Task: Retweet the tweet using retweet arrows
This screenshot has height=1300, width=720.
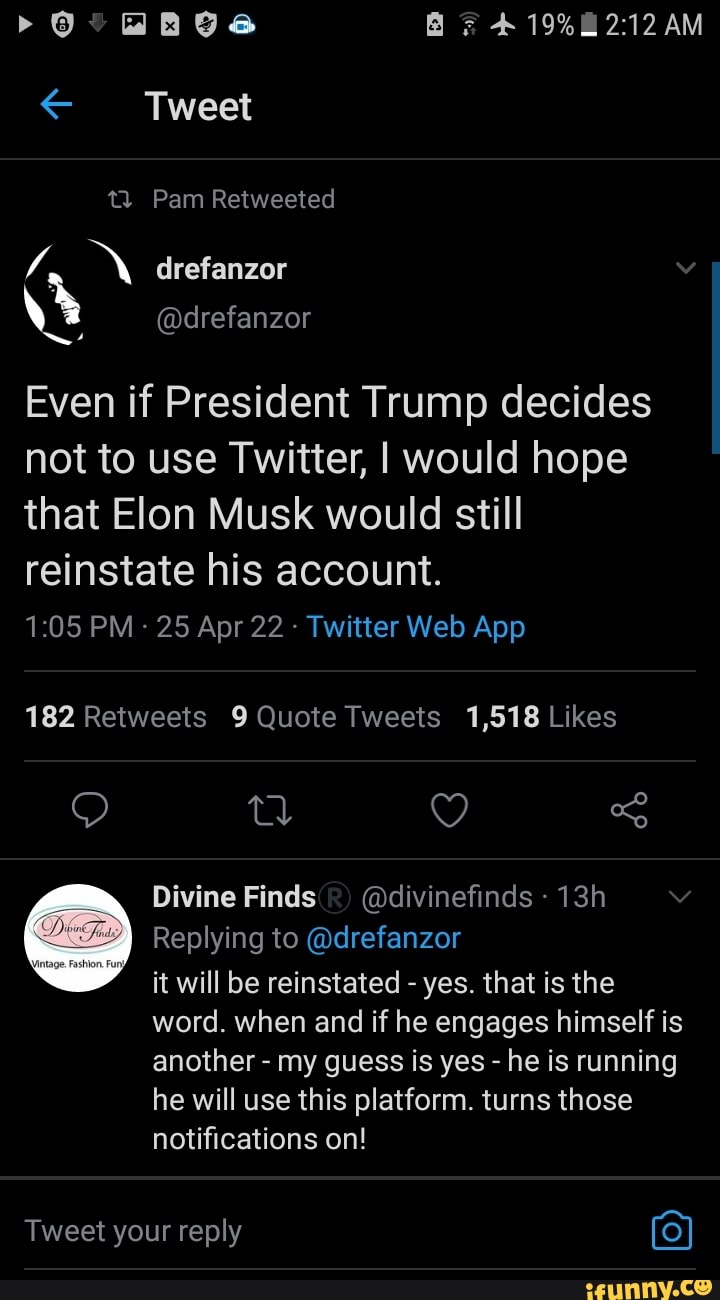Action: point(269,811)
